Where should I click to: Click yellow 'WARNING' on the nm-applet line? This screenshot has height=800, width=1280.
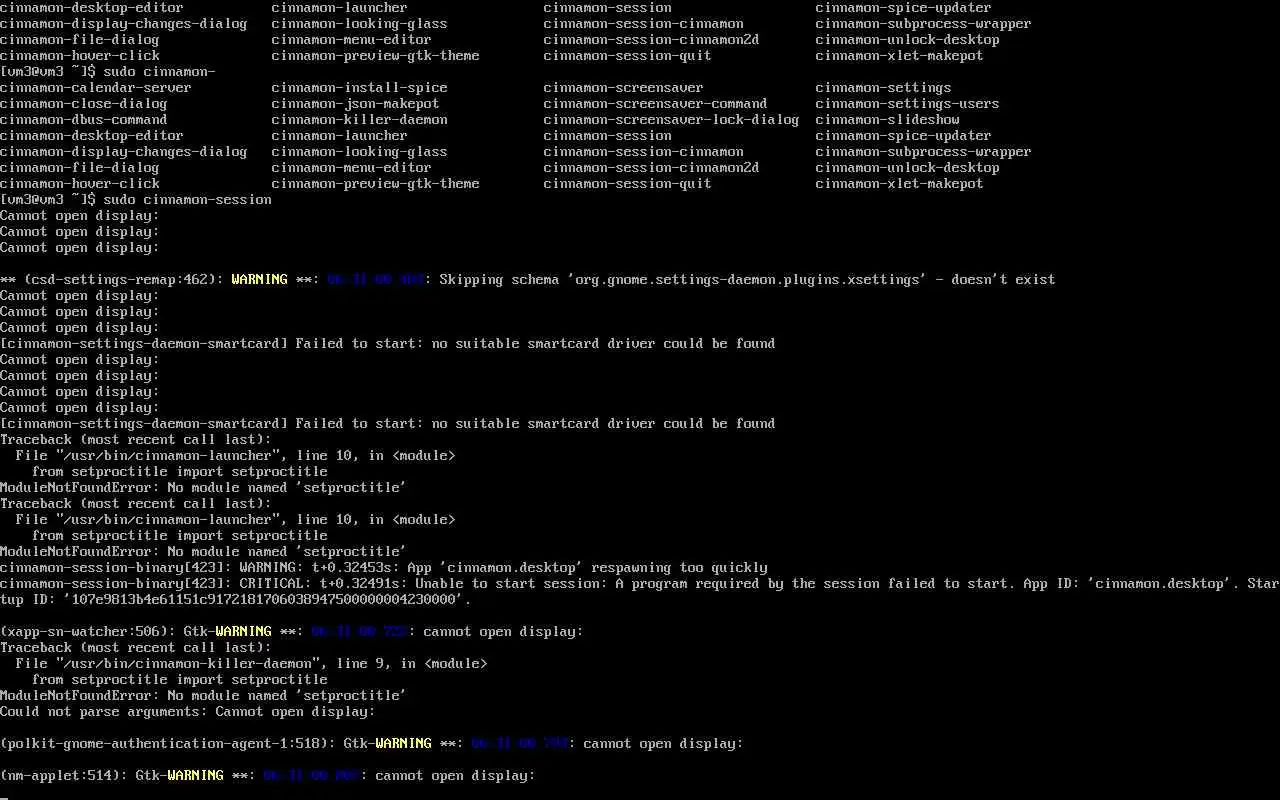click(x=196, y=776)
